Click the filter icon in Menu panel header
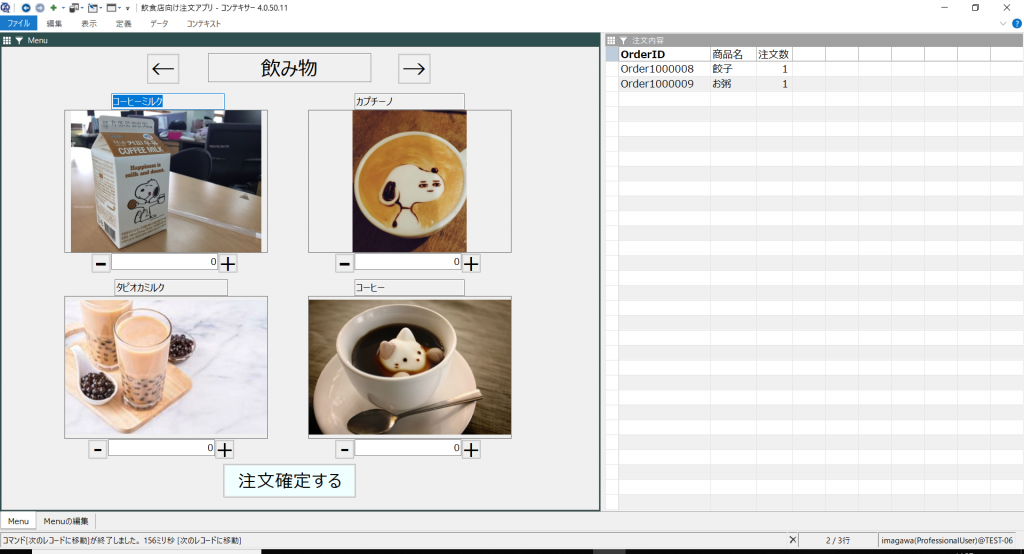This screenshot has width=1024, height=554. (x=19, y=40)
